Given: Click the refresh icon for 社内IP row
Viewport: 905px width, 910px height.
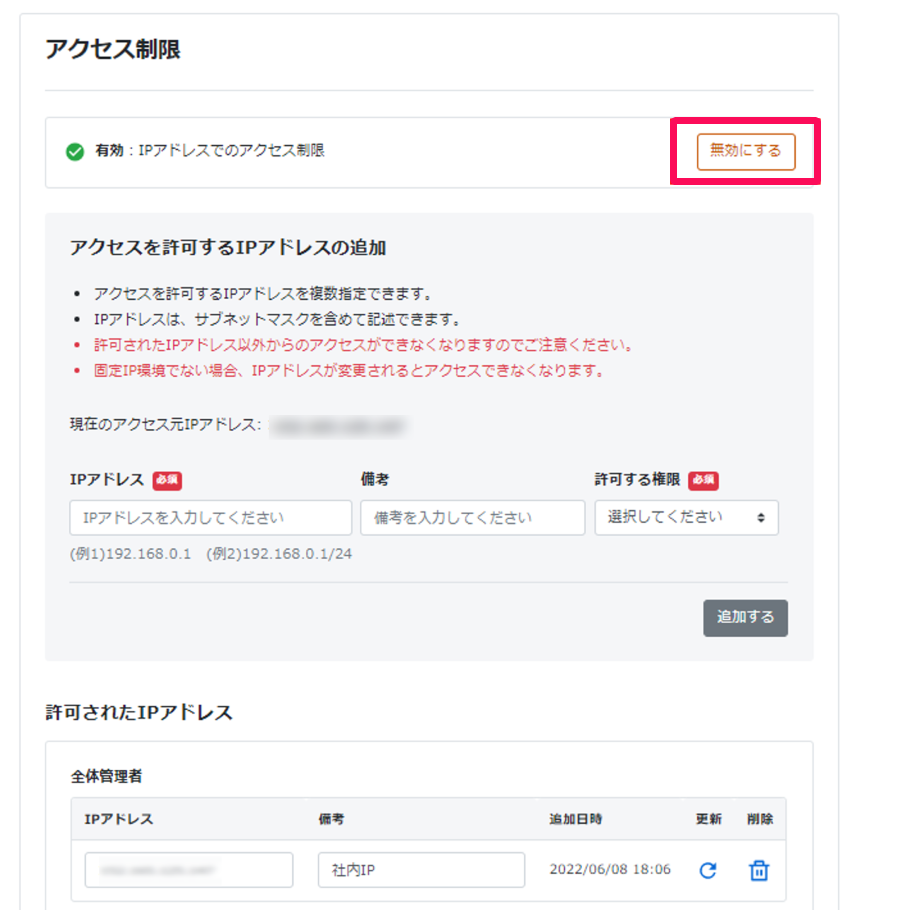Looking at the screenshot, I should coord(708,870).
